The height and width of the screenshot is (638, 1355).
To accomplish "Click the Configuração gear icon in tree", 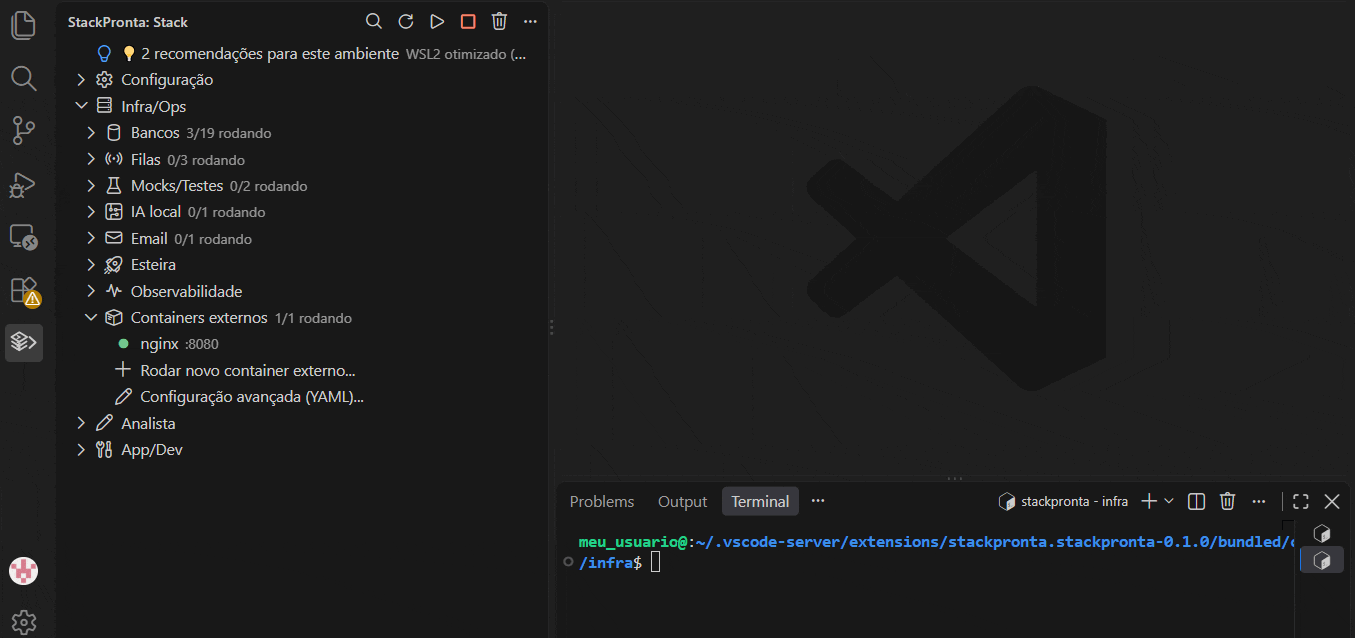I will tap(104, 80).
